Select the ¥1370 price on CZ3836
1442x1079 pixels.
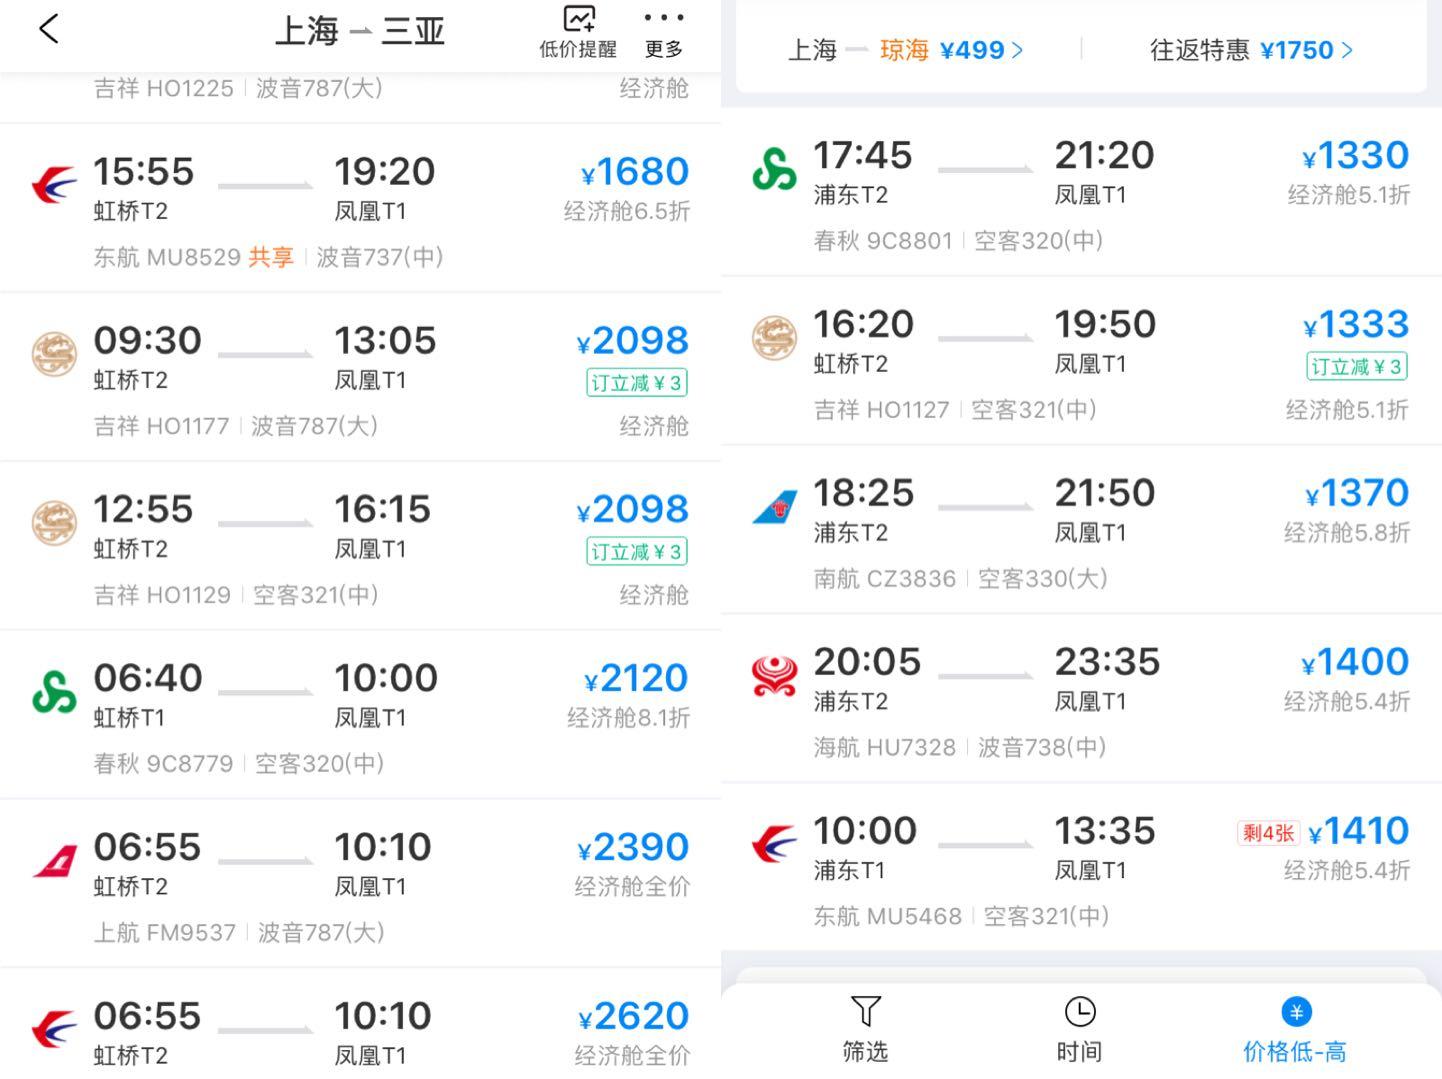coord(1357,493)
